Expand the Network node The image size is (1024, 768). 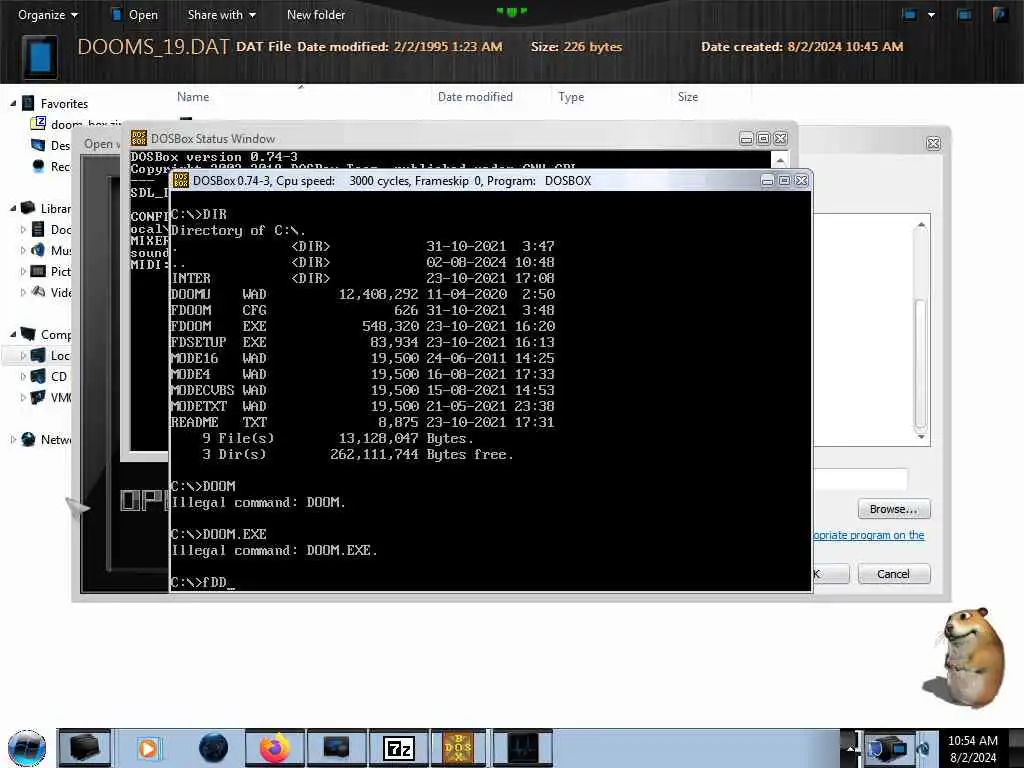click(13, 440)
